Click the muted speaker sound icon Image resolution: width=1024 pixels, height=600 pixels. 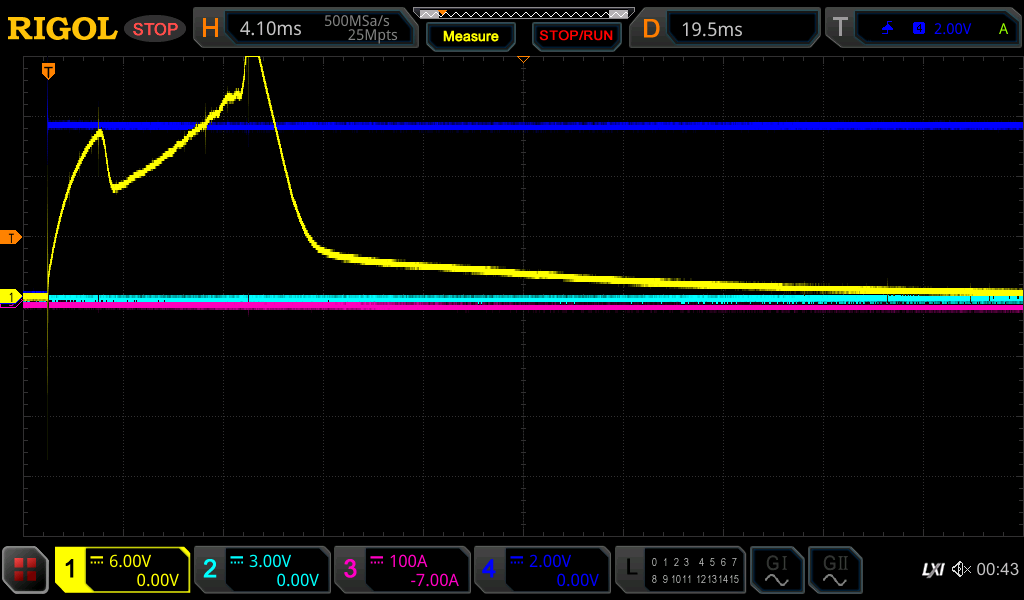961,570
